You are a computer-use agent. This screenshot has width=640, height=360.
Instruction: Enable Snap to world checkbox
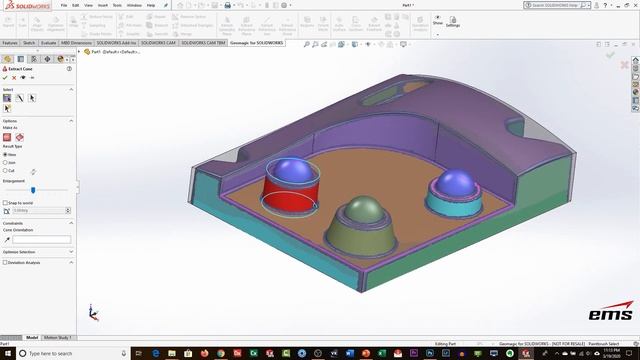point(5,203)
